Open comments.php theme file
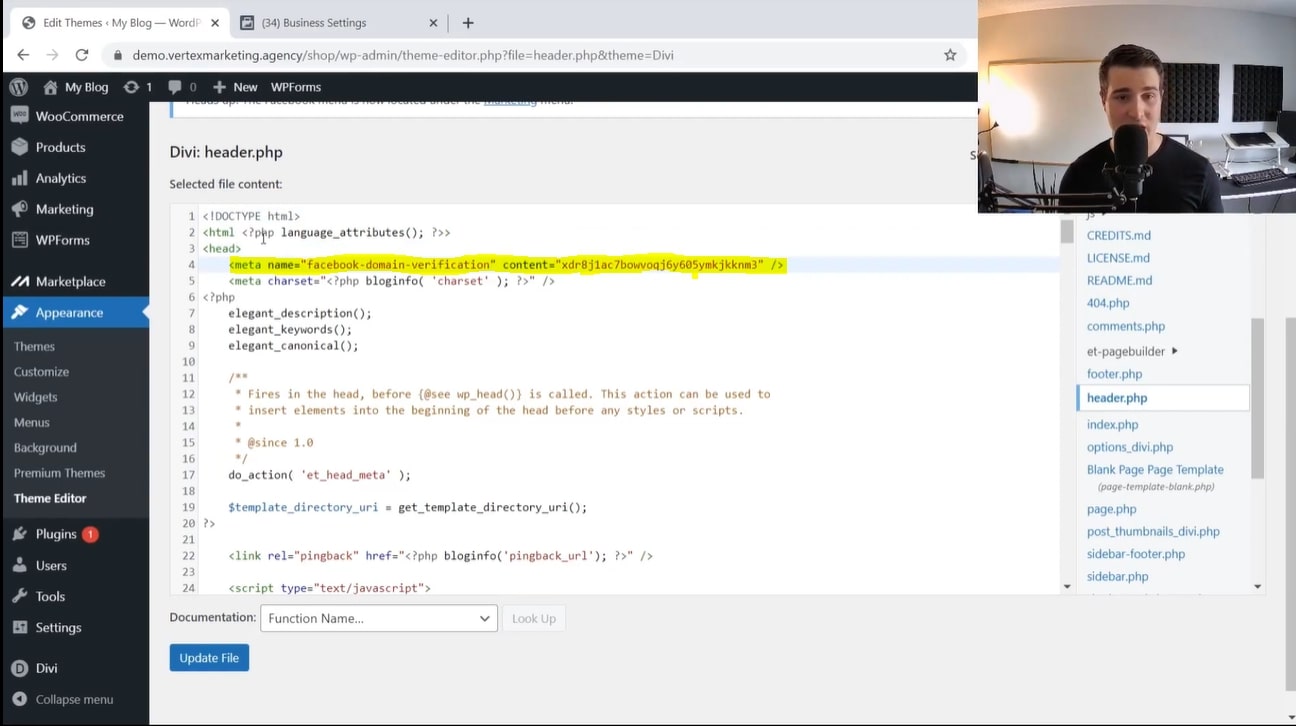 (x=1126, y=326)
